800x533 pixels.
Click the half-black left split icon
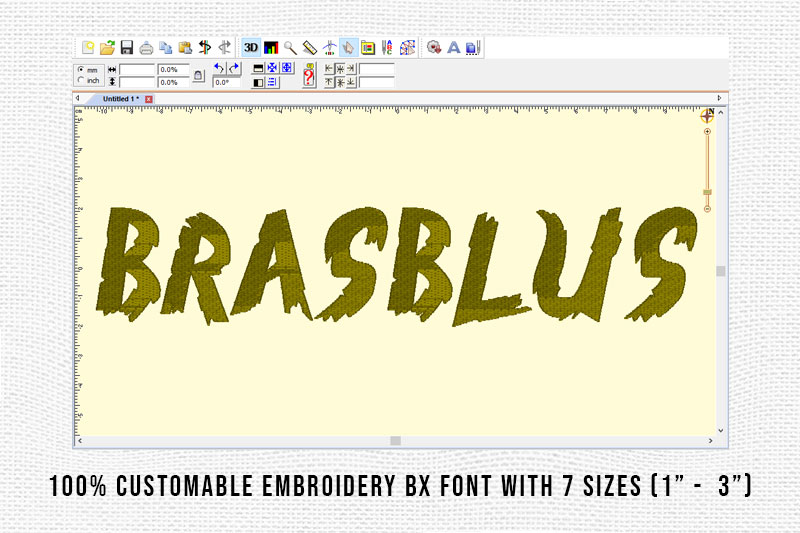258,82
